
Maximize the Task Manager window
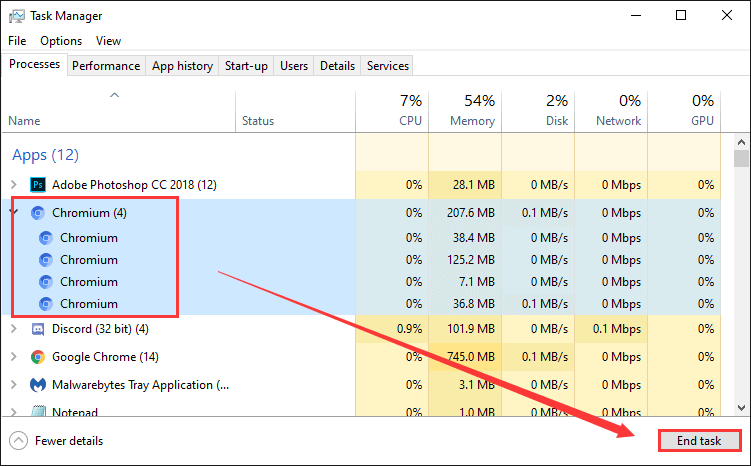tap(681, 15)
